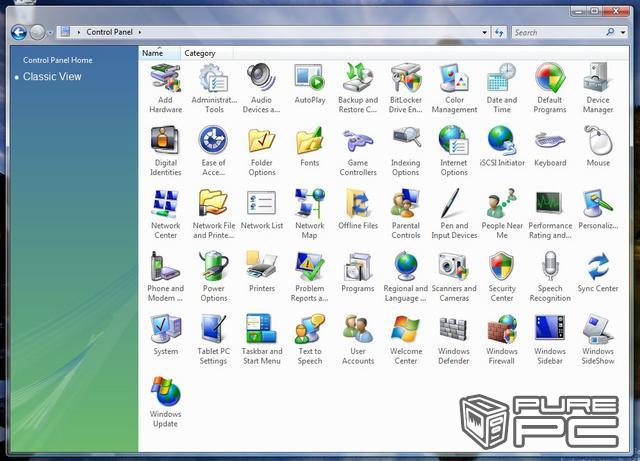The width and height of the screenshot is (640, 461).
Task: Open Color Management
Action: tap(454, 88)
